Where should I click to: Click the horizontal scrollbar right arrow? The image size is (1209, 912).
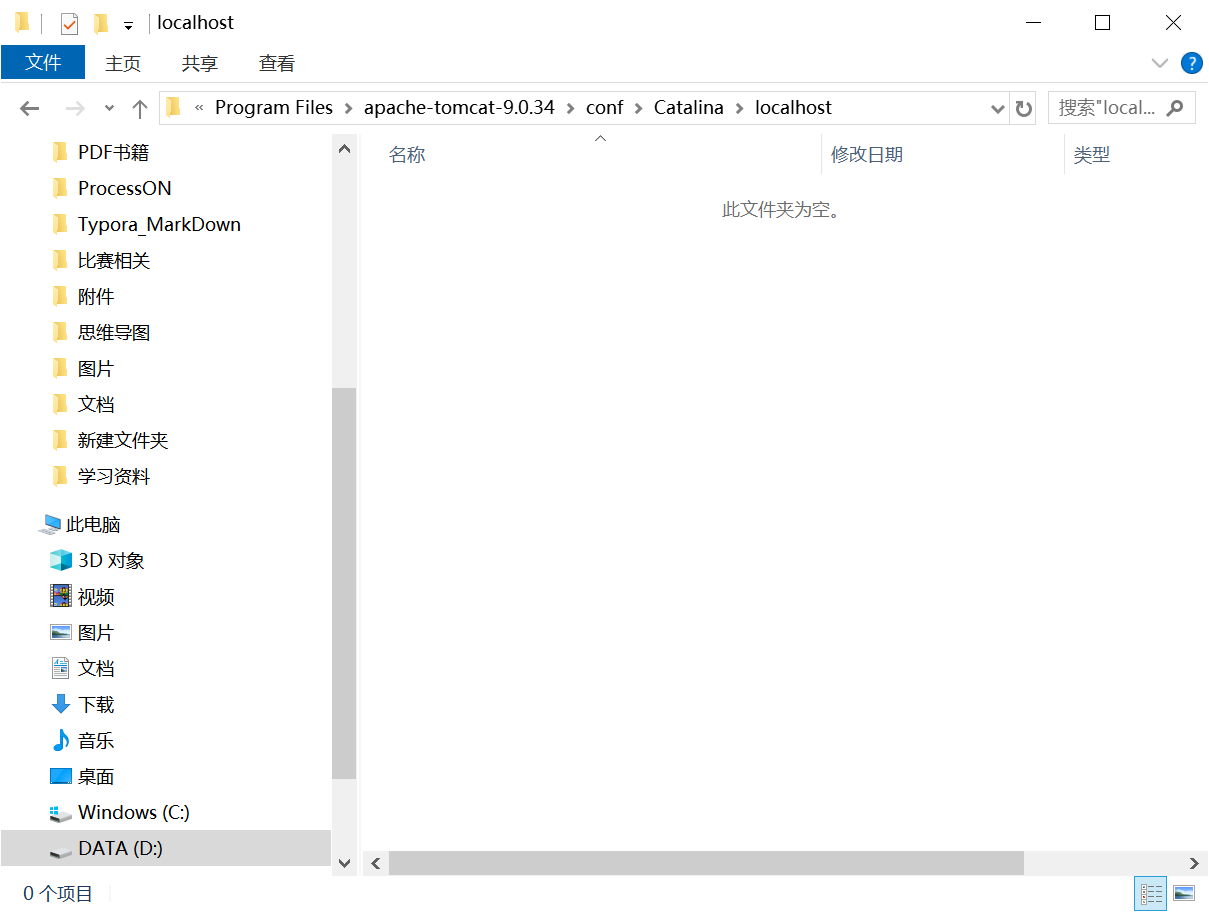pos(1194,862)
